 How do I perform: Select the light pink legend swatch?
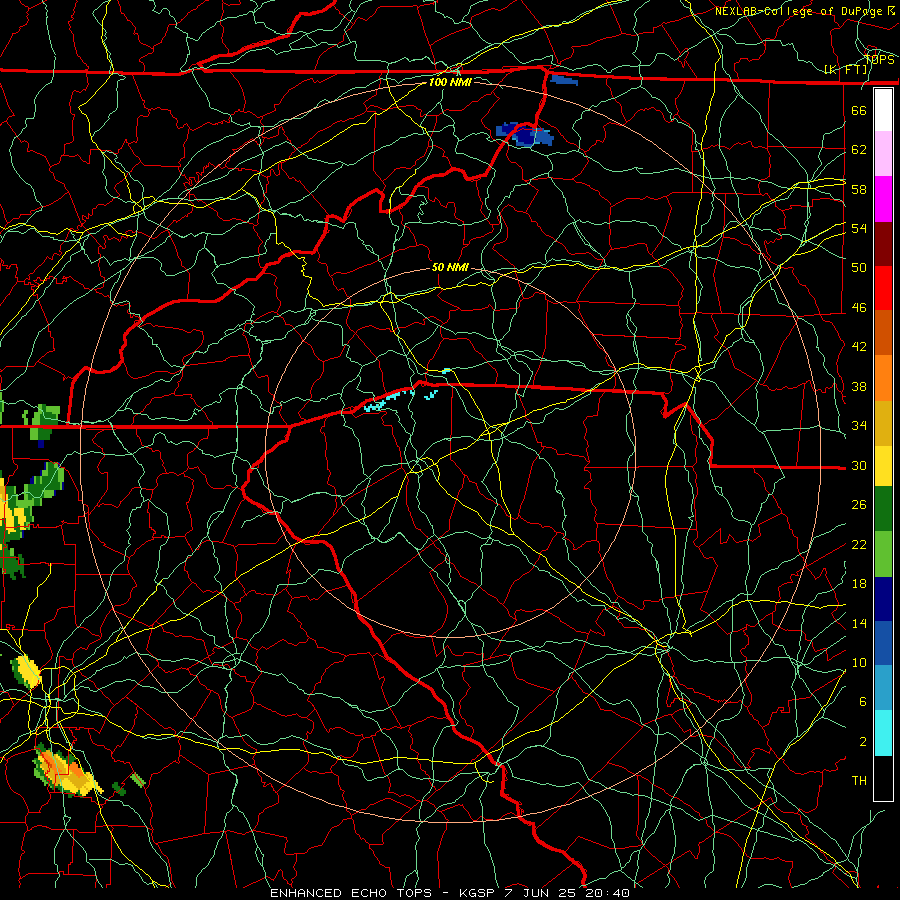(x=883, y=154)
